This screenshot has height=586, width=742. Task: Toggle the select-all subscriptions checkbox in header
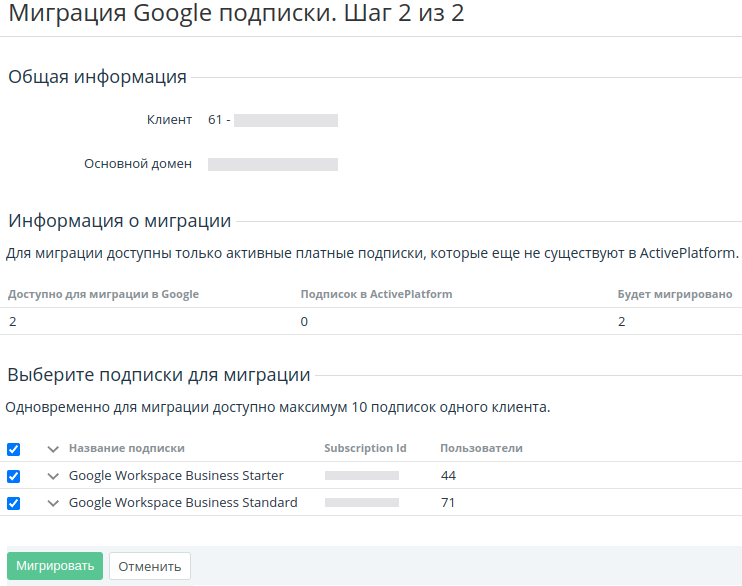(14, 449)
